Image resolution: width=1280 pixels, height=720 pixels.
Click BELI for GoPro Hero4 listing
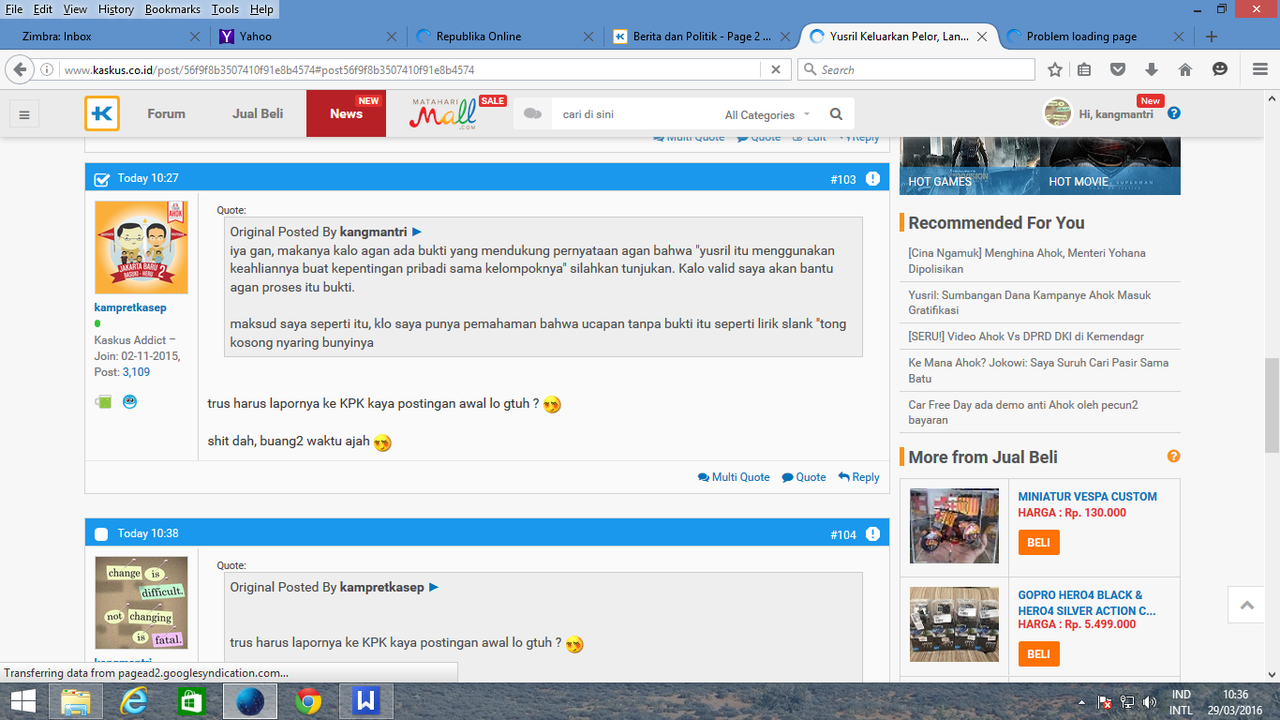pos(1039,654)
